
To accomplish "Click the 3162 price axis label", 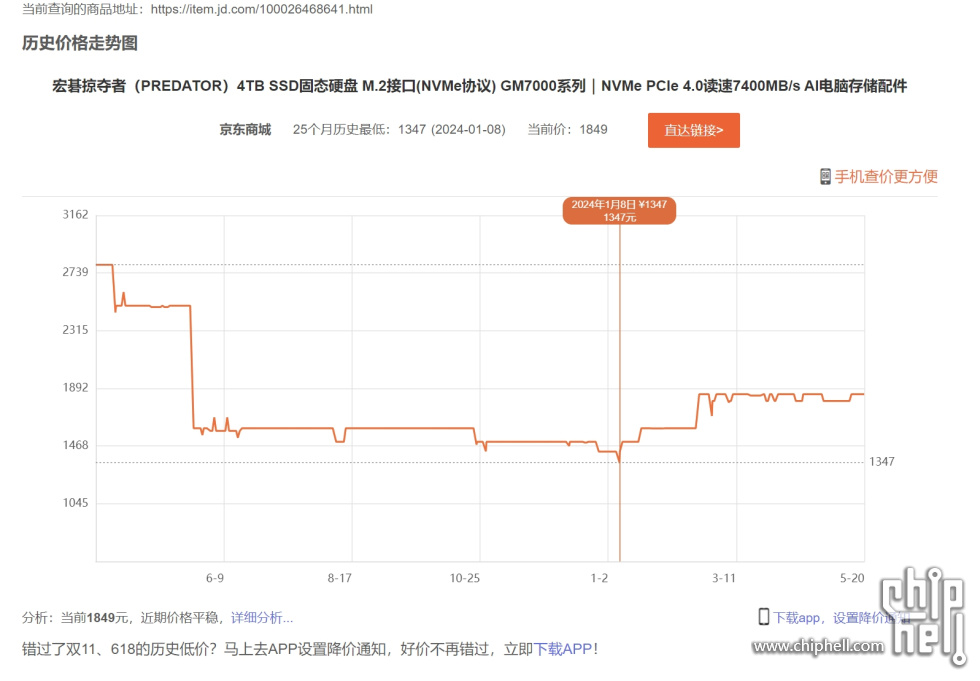I will [x=76, y=214].
